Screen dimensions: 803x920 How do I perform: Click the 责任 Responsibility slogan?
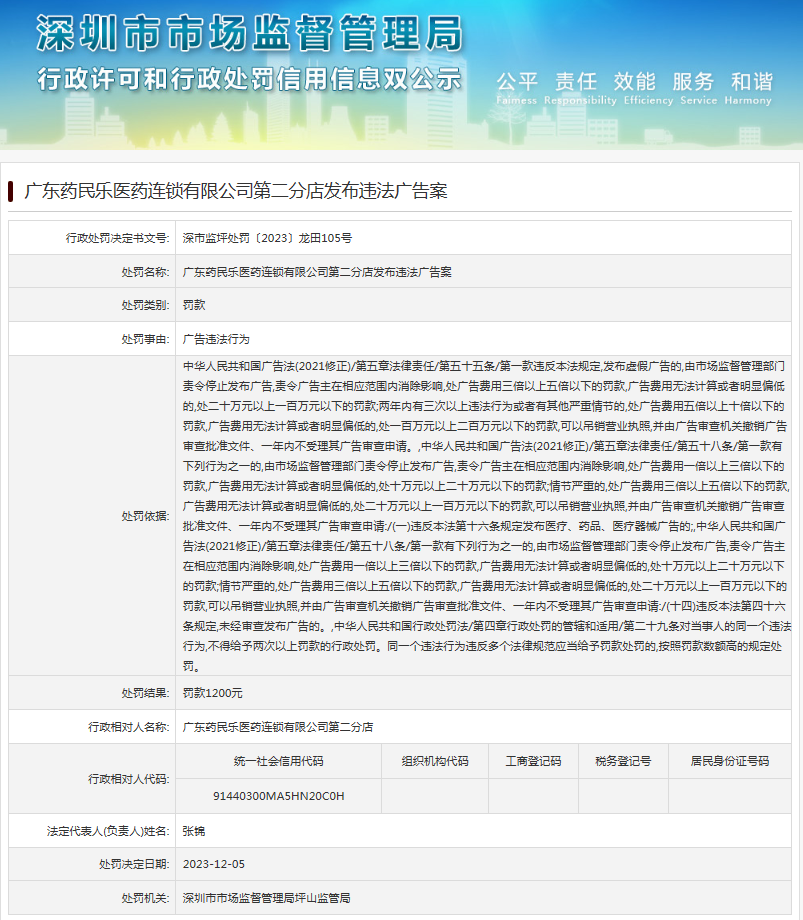[580, 88]
